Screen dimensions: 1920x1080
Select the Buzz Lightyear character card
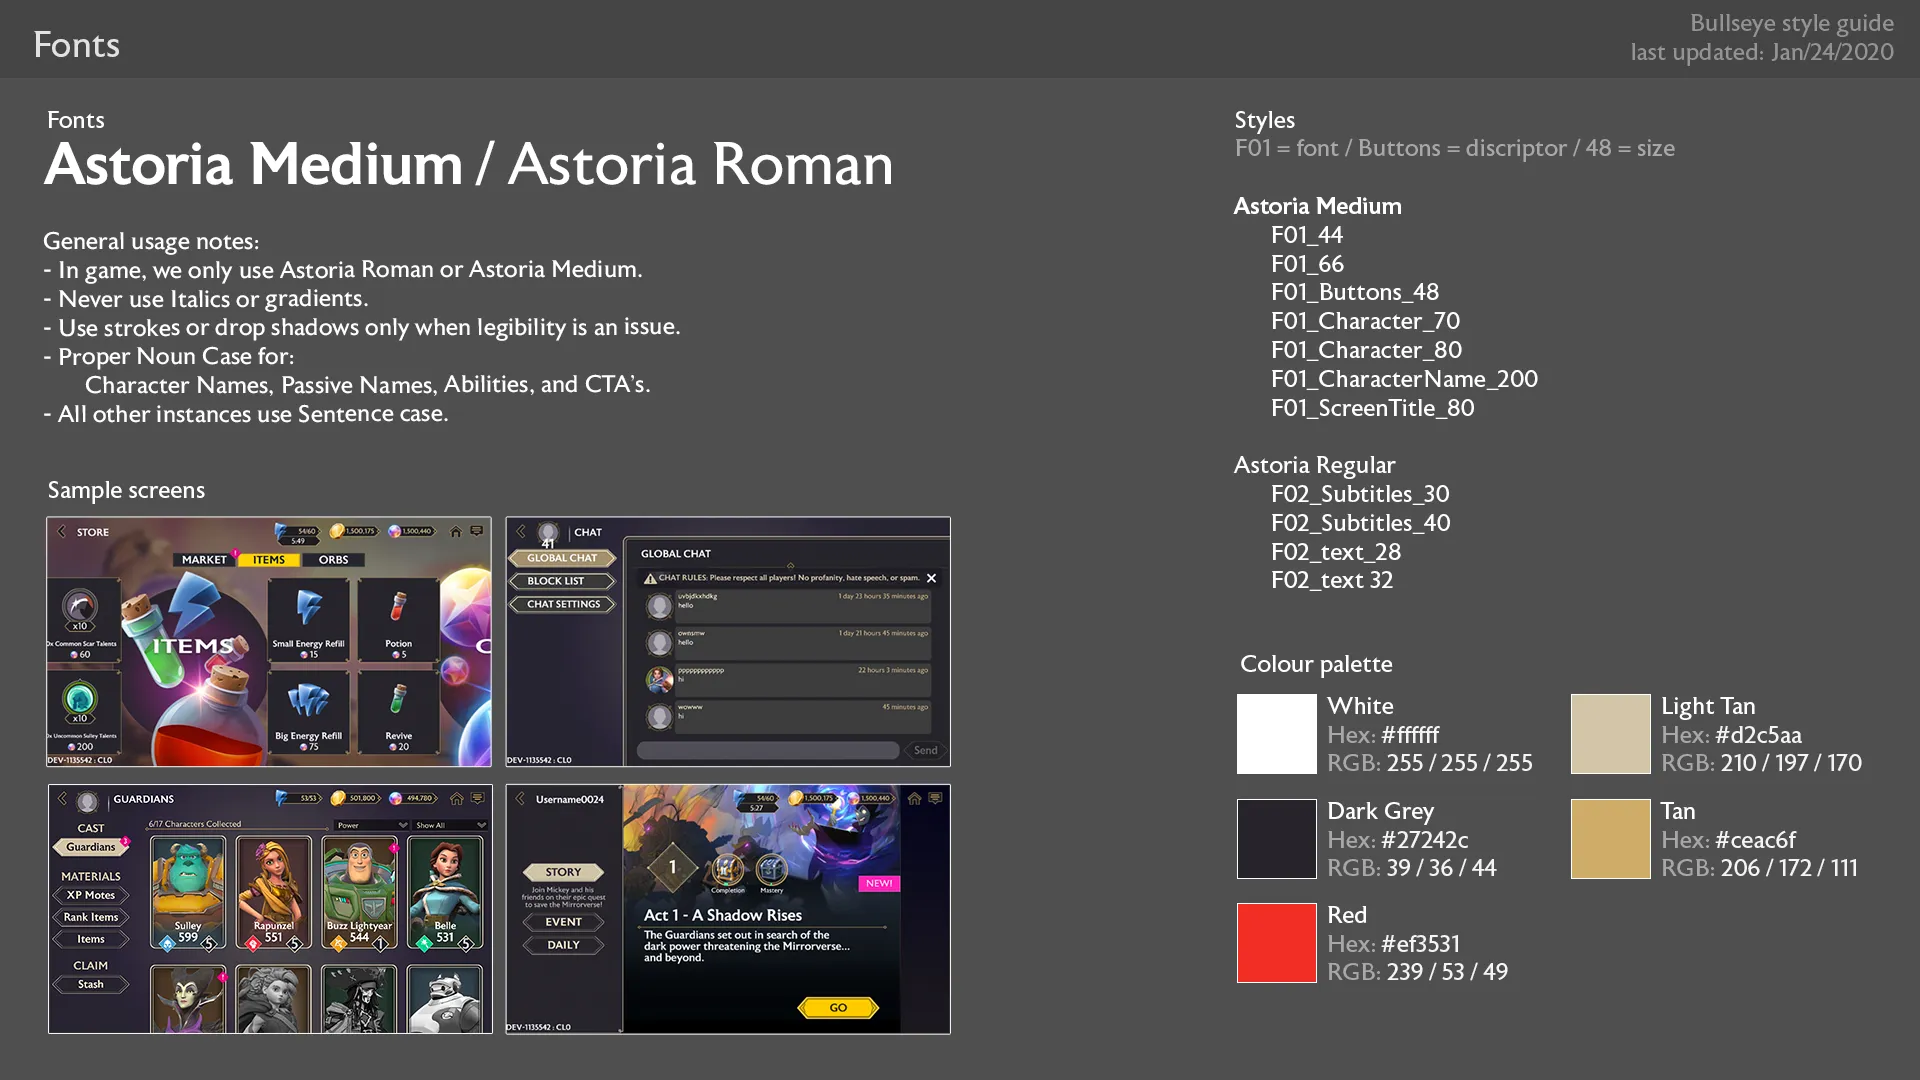(x=359, y=892)
